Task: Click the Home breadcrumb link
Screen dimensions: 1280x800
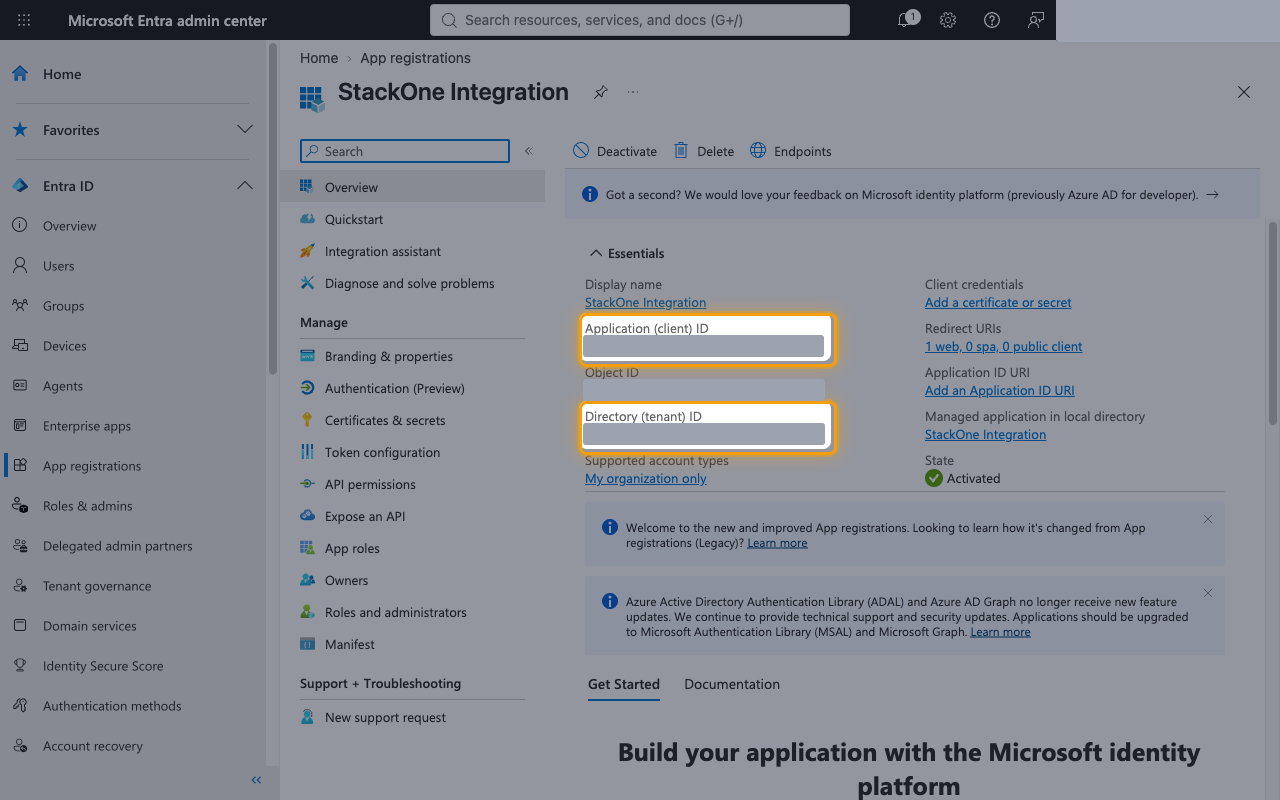Action: click(319, 58)
